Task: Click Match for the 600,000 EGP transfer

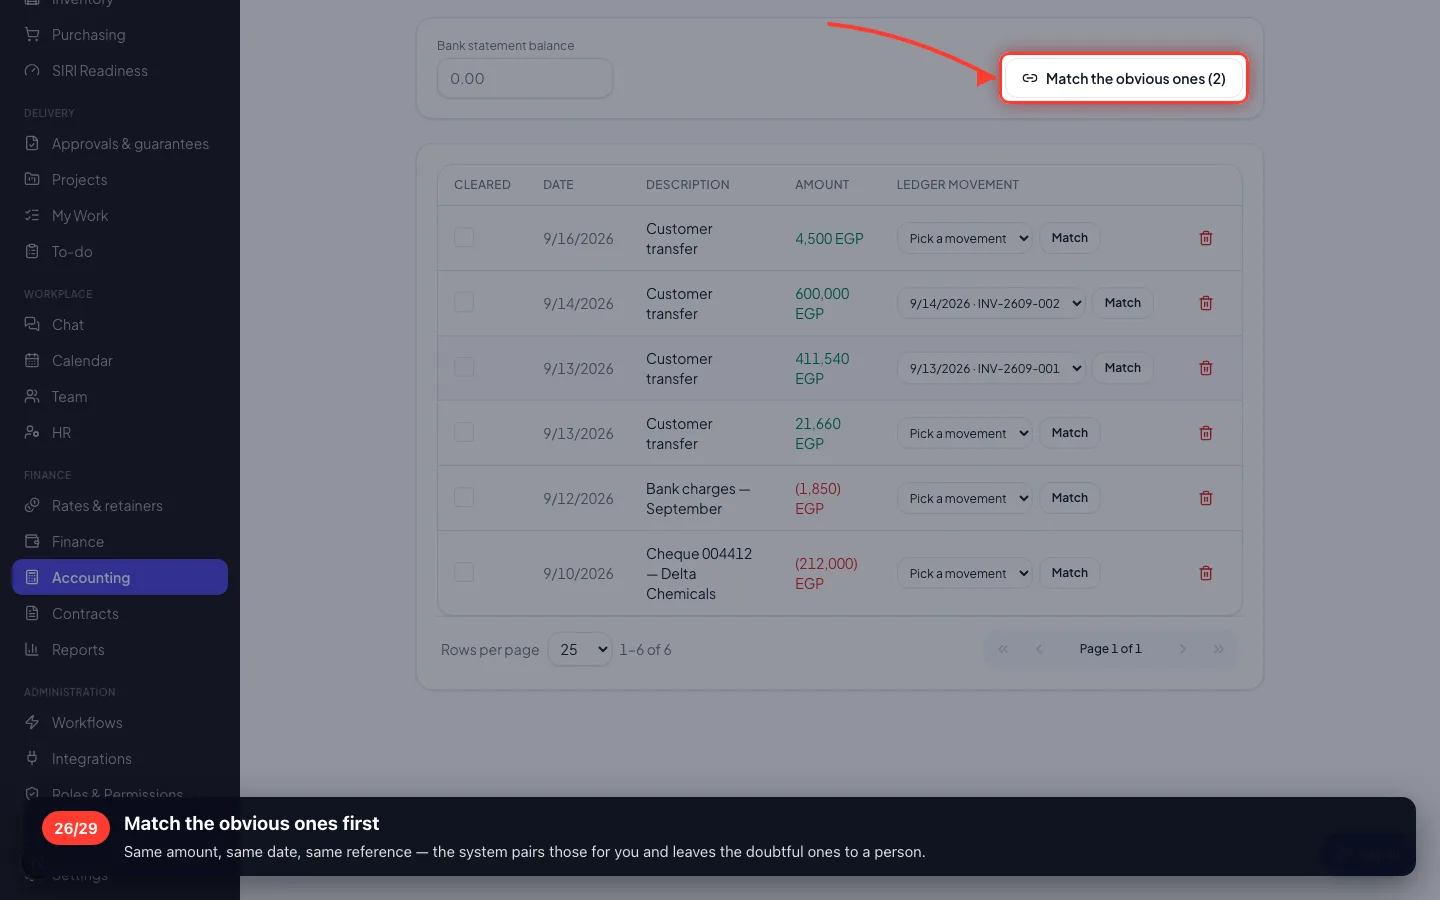Action: [x=1122, y=303]
